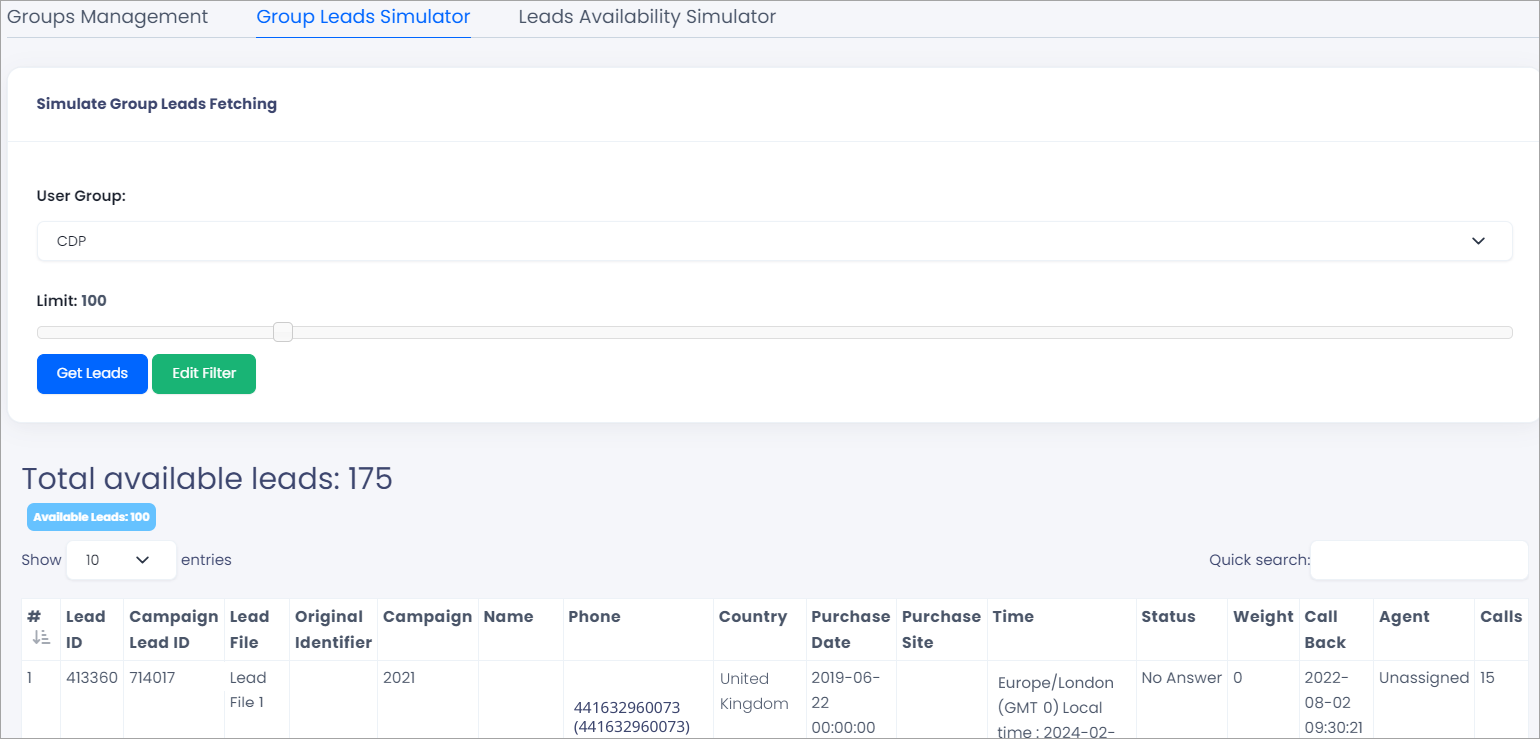Click the Total available leads: 175 heading
Image resolution: width=1540 pixels, height=739 pixels.
[x=207, y=479]
